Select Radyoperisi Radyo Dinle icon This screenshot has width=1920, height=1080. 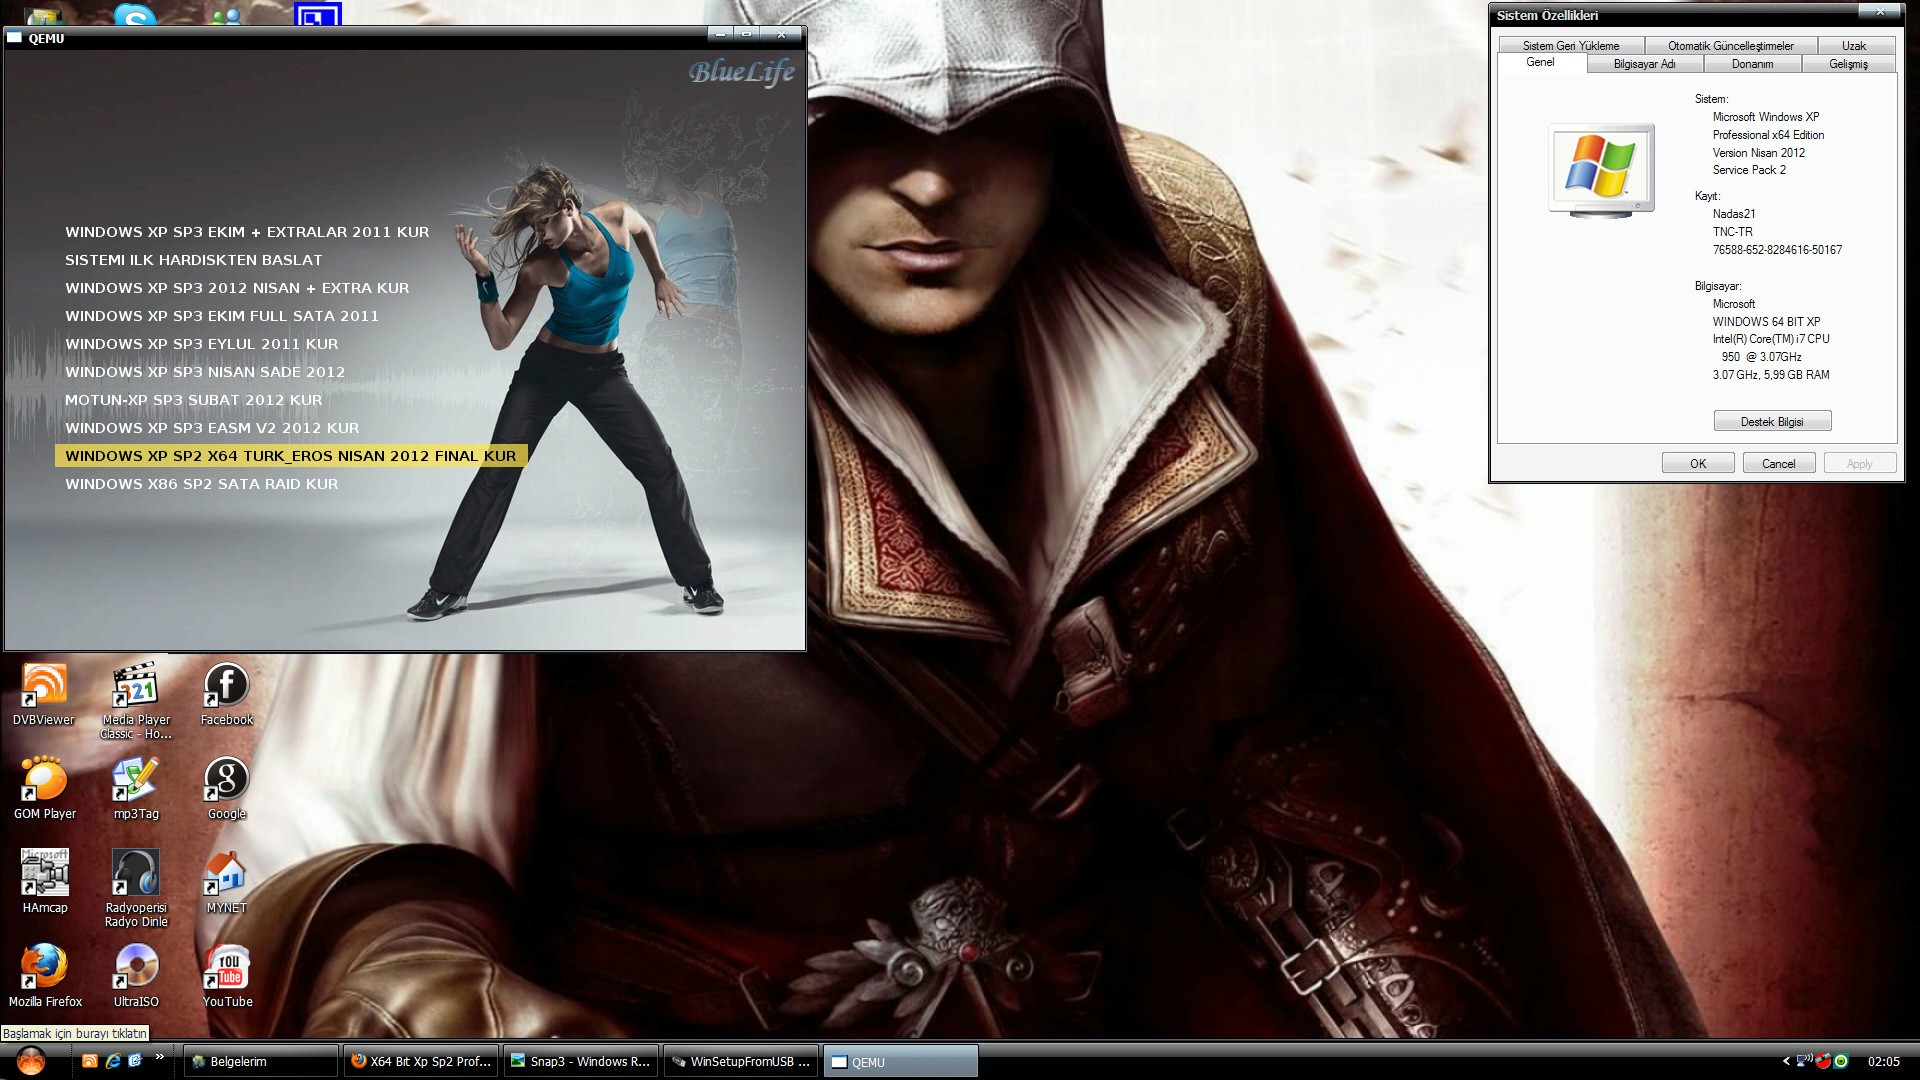click(x=136, y=888)
